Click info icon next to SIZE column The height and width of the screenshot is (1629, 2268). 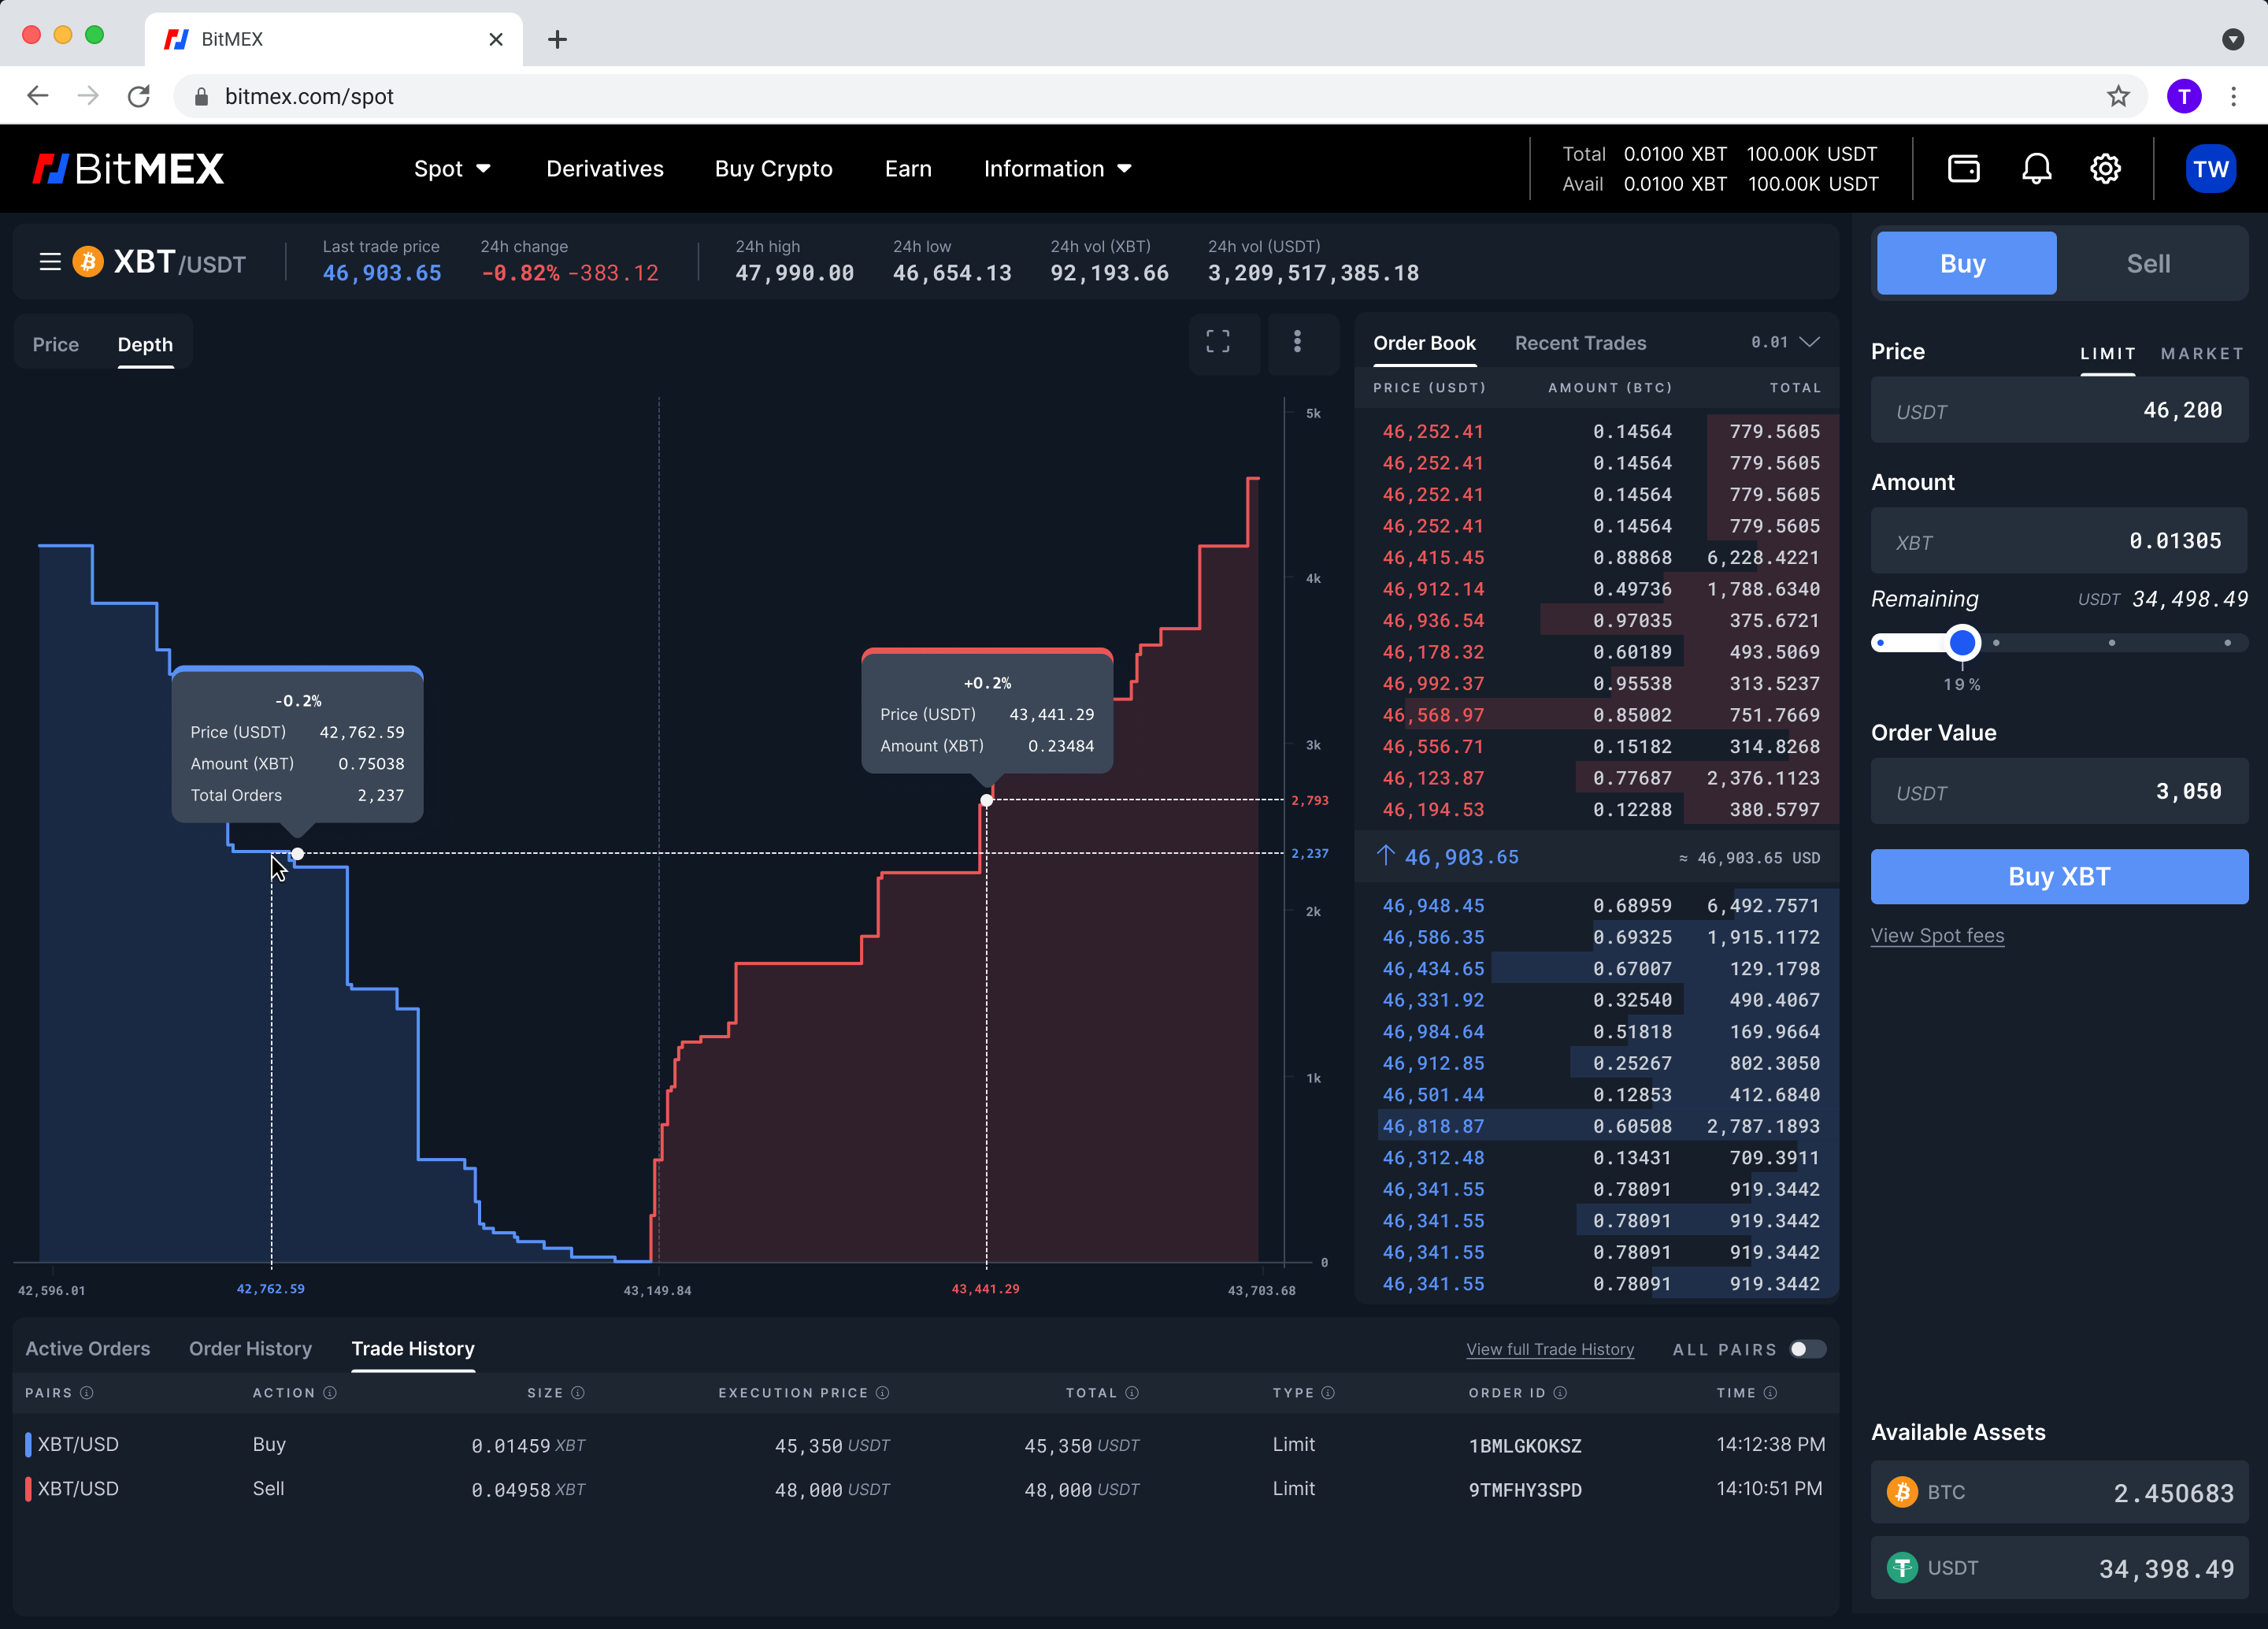click(x=578, y=1393)
